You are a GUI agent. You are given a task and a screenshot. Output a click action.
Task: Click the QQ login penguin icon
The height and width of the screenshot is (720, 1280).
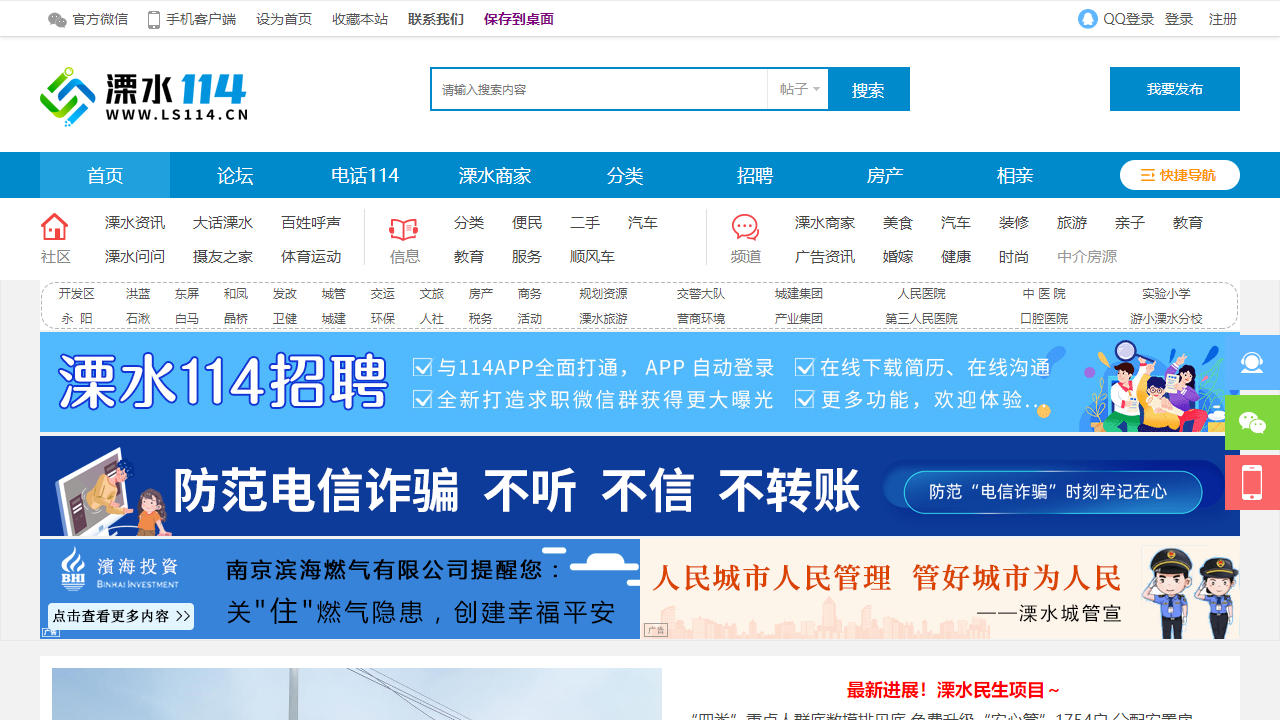pos(1088,19)
